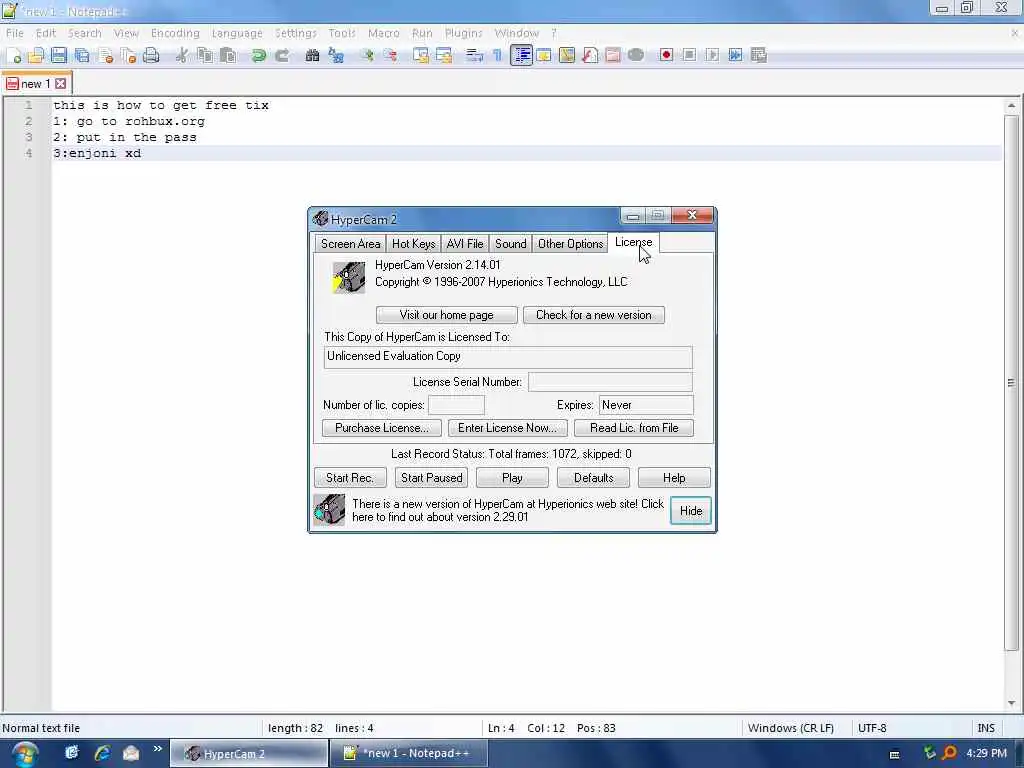This screenshot has width=1024, height=768.
Task: Click the Synchronize Vertical Scrolling icon
Action: (421, 56)
